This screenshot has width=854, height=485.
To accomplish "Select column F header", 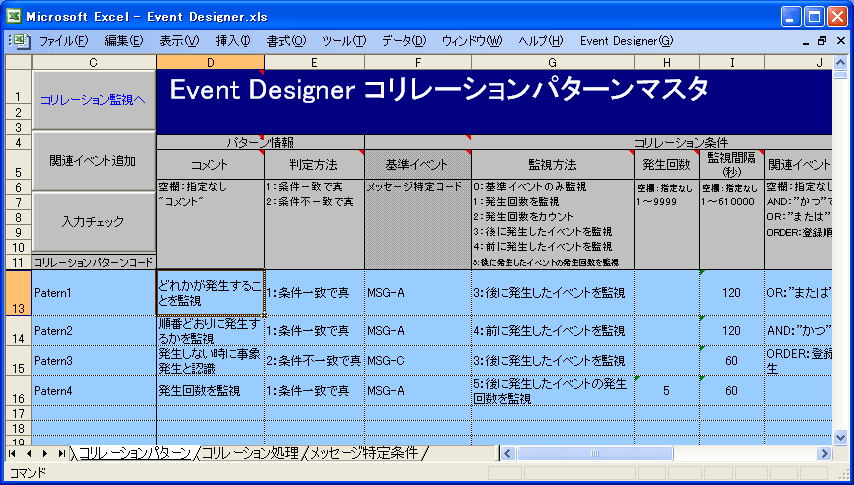I will pyautogui.click(x=418, y=63).
